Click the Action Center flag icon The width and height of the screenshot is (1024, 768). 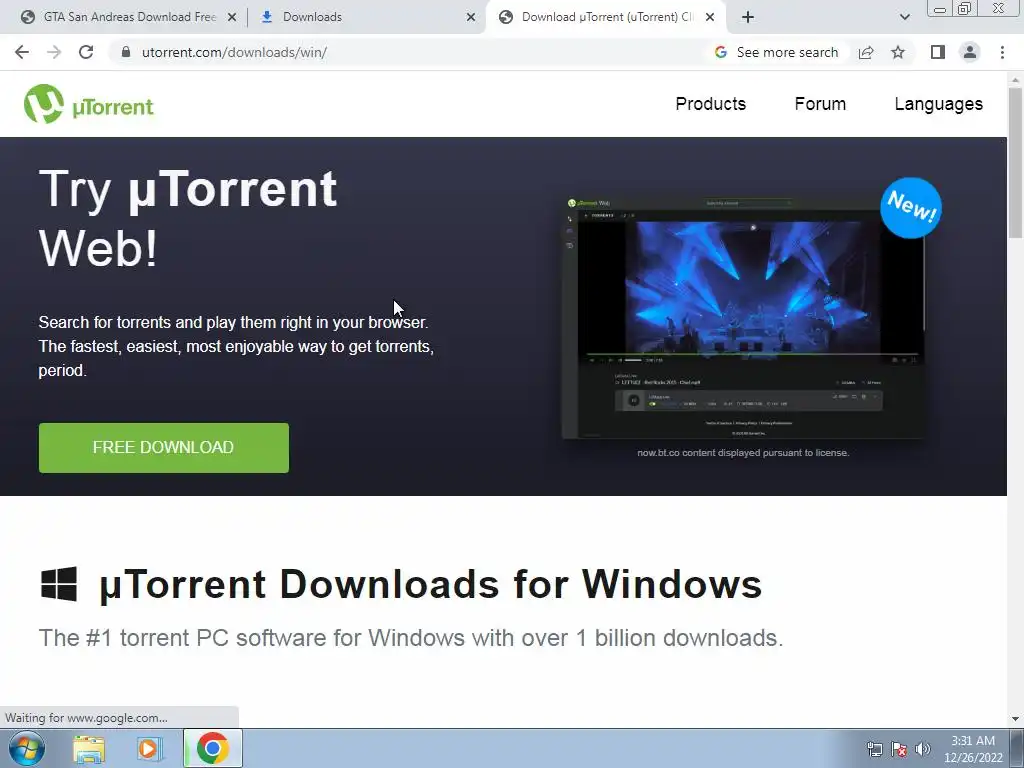(899, 749)
